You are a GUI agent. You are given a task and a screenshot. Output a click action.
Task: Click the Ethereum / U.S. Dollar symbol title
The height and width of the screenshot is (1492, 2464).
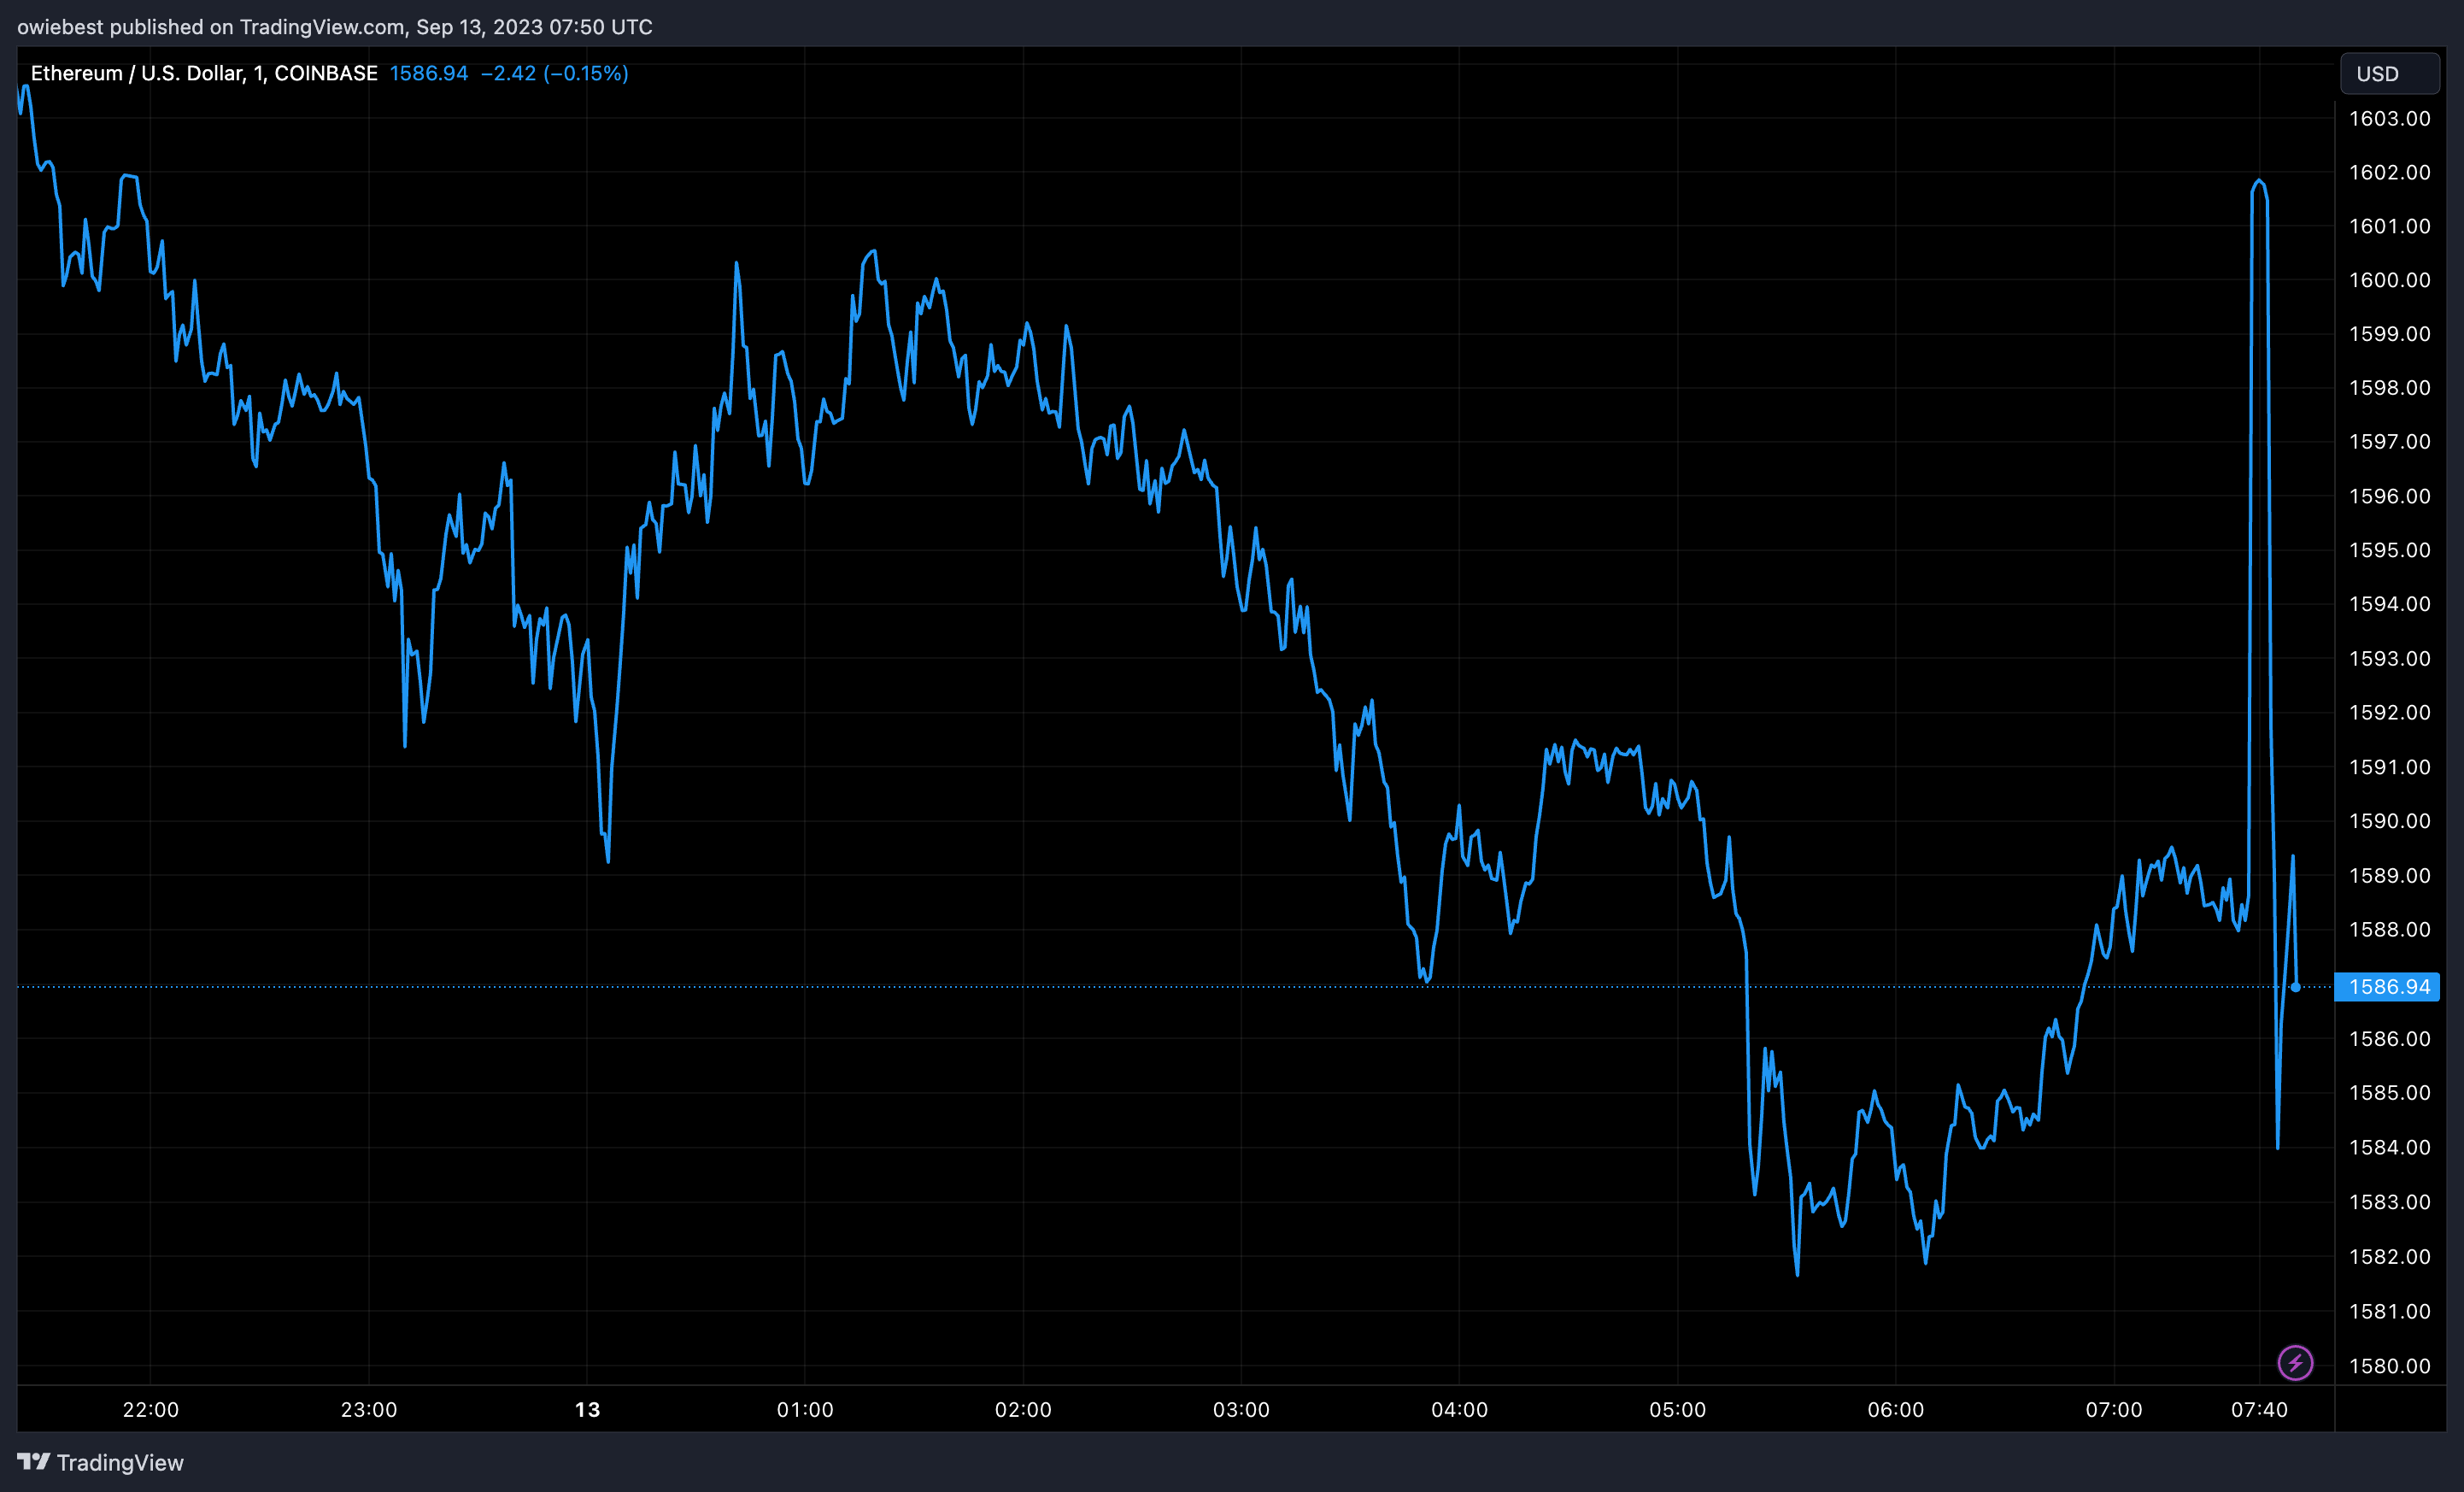point(204,73)
